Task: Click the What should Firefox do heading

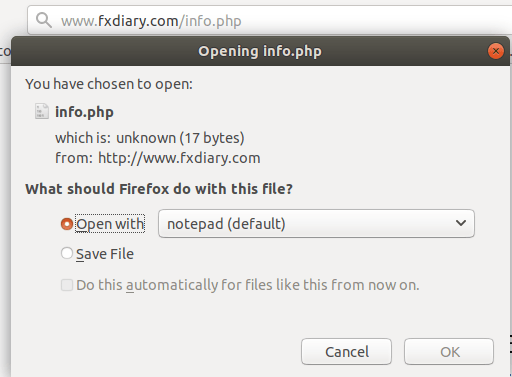Action: 159,189
